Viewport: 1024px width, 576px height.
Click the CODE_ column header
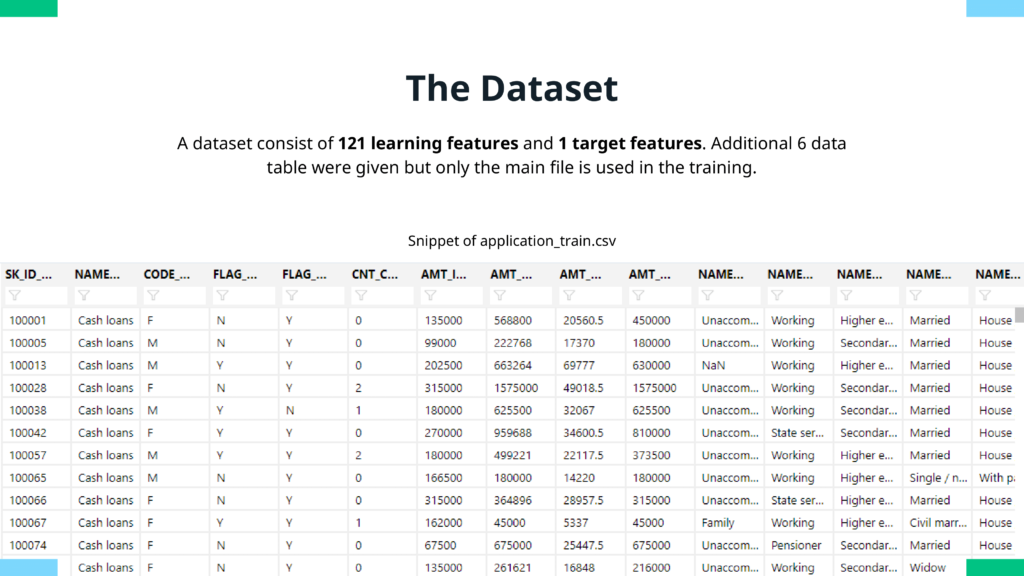pos(167,274)
